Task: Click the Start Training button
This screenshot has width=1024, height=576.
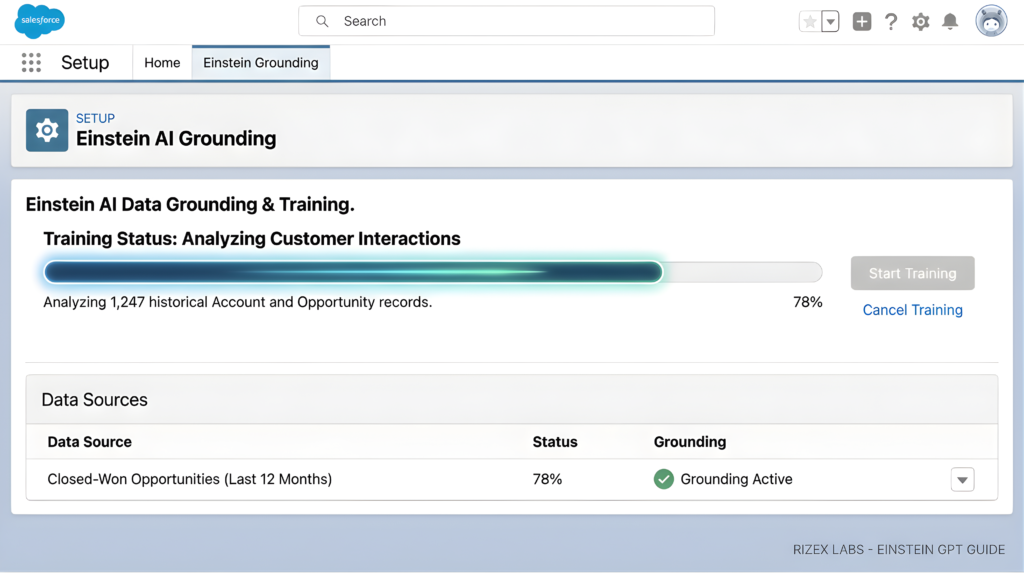Action: [x=912, y=272]
